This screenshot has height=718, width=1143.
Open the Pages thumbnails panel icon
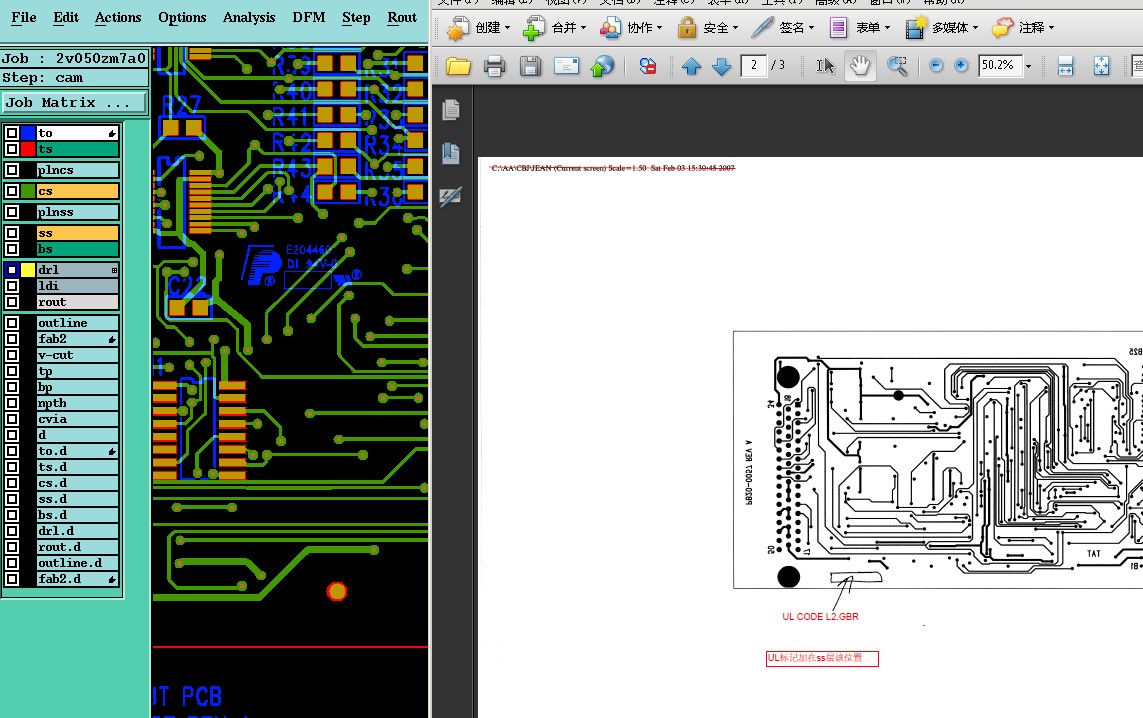click(x=451, y=110)
